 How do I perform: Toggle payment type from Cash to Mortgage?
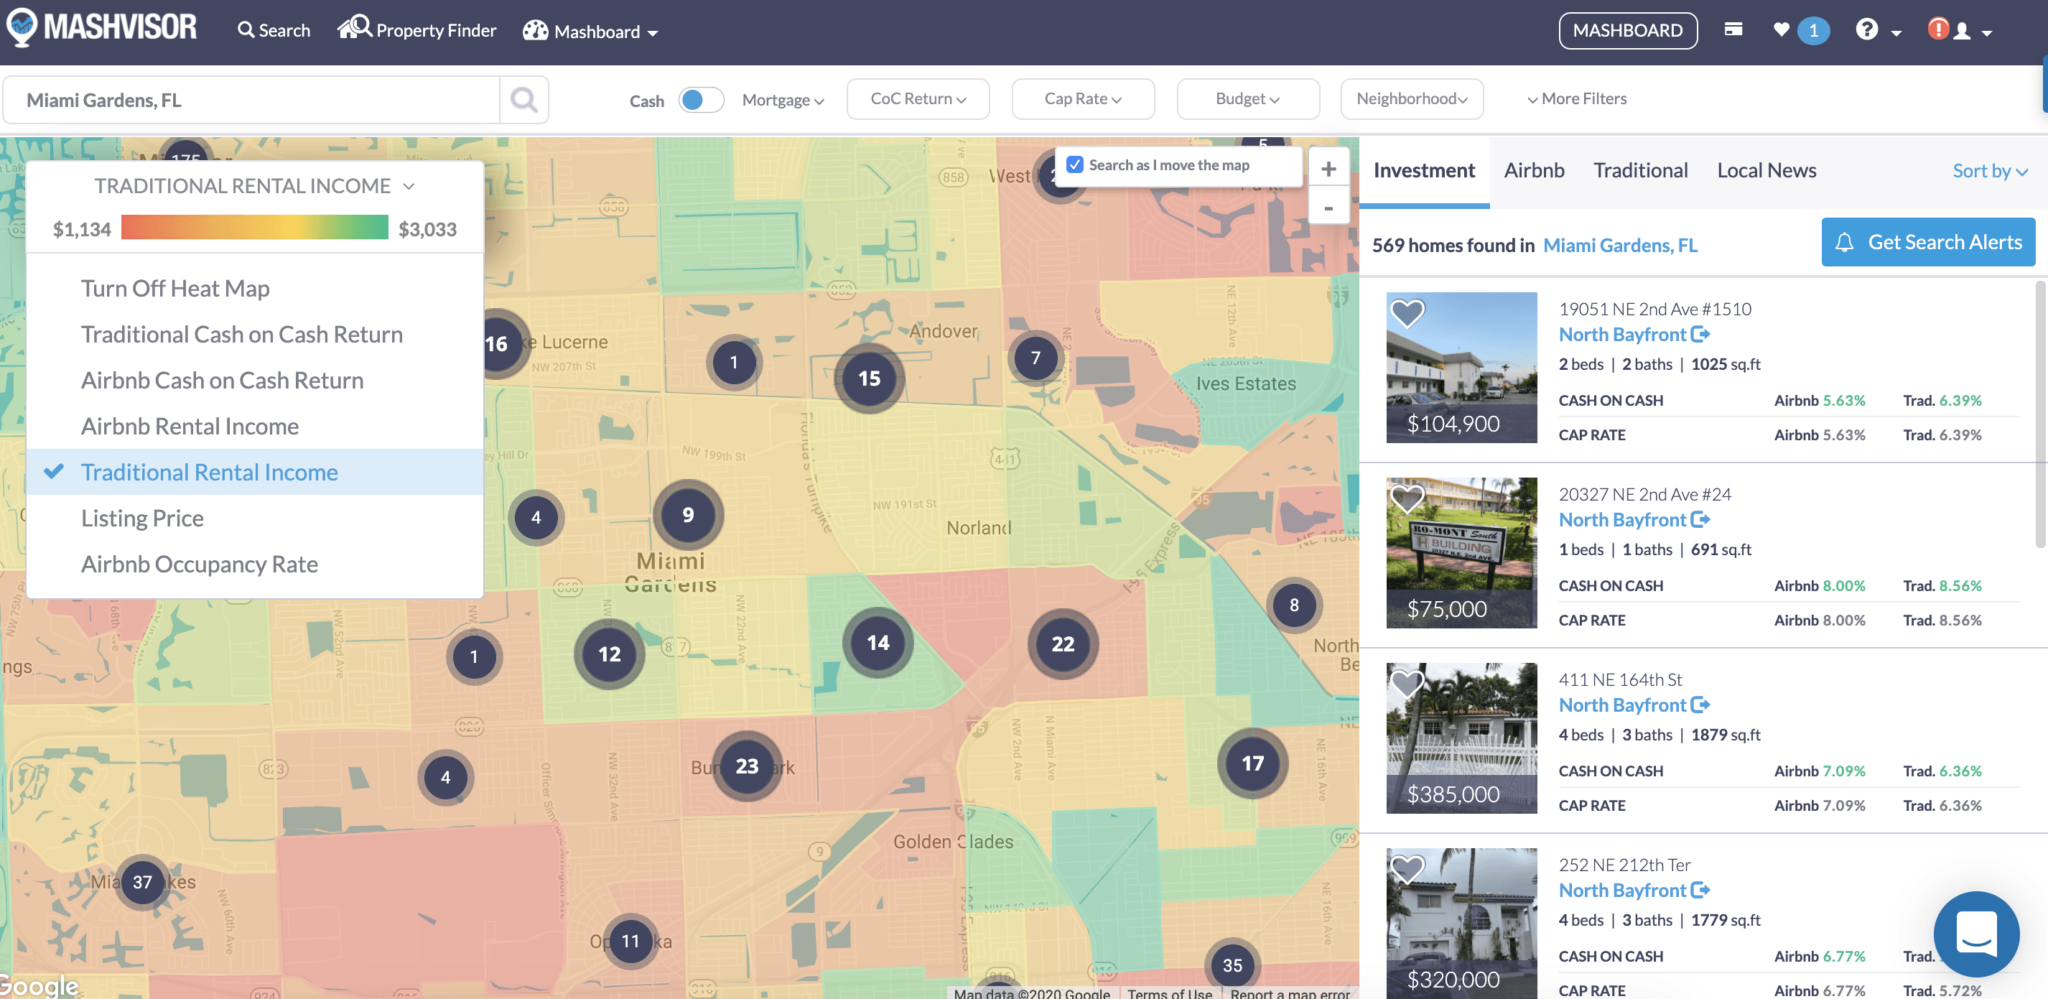coord(700,100)
